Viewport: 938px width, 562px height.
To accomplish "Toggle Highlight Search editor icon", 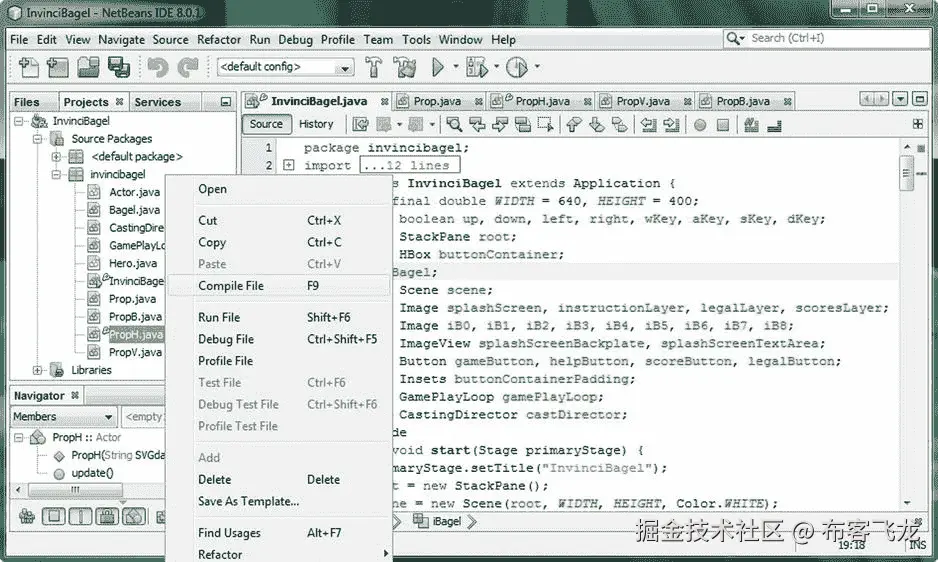I will 522,124.
